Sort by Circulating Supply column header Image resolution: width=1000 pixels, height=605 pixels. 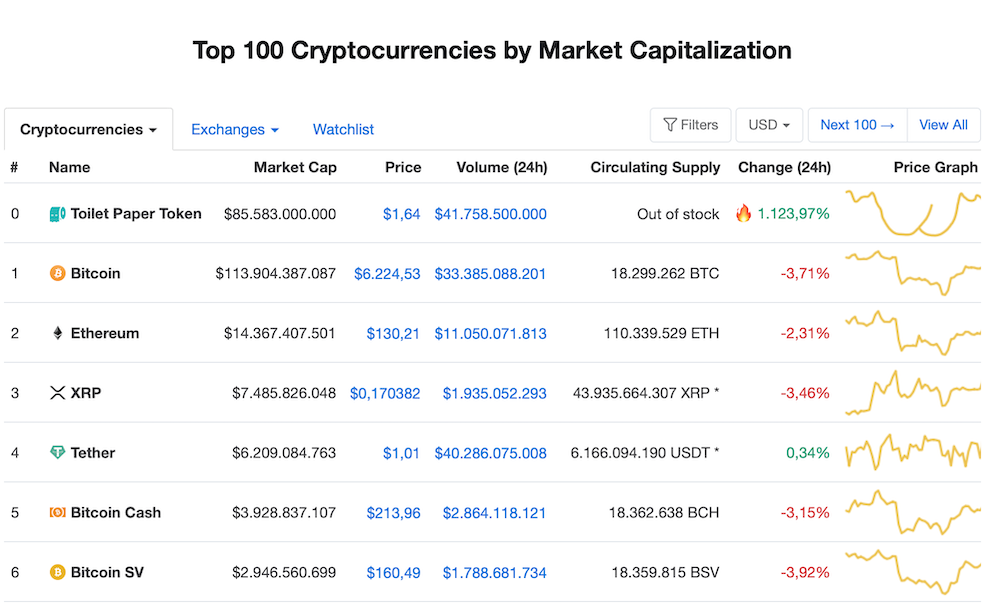coord(655,167)
